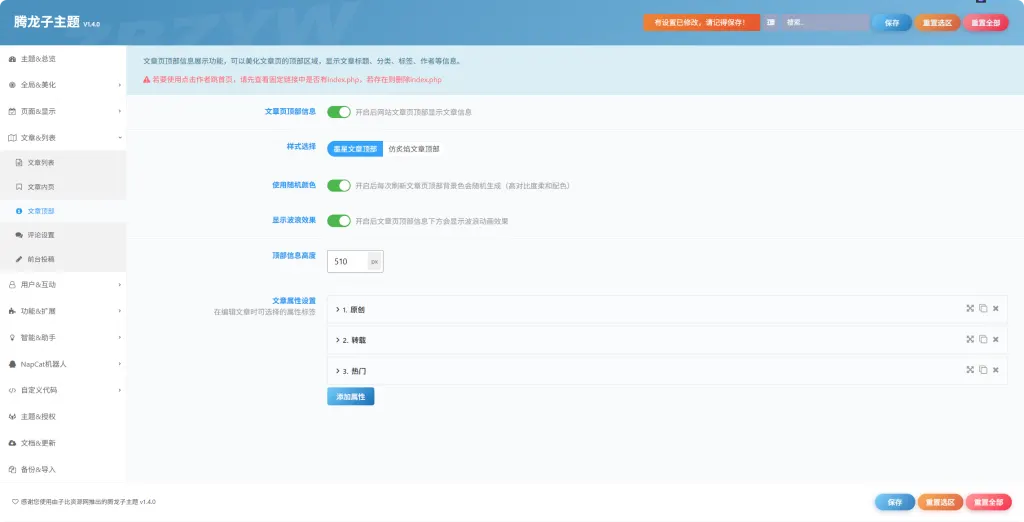Duplicate the 原创 attribute item

click(983, 308)
